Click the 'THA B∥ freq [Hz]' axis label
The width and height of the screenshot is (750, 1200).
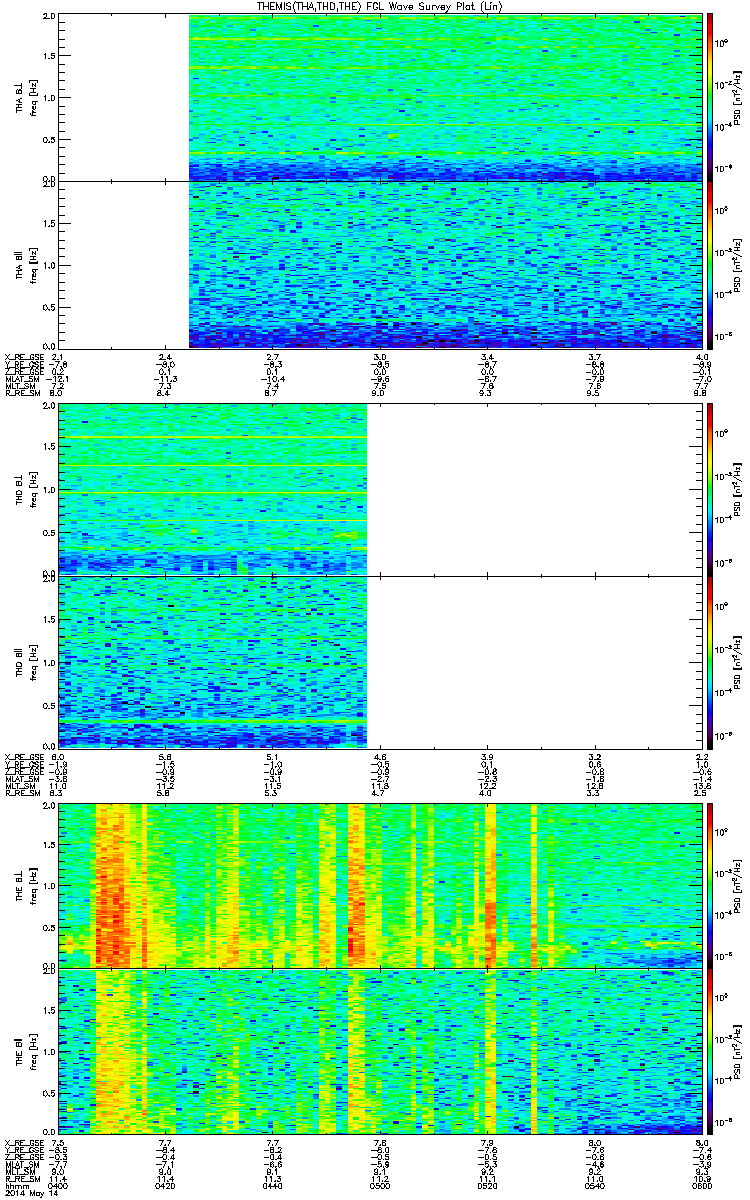pos(26,265)
